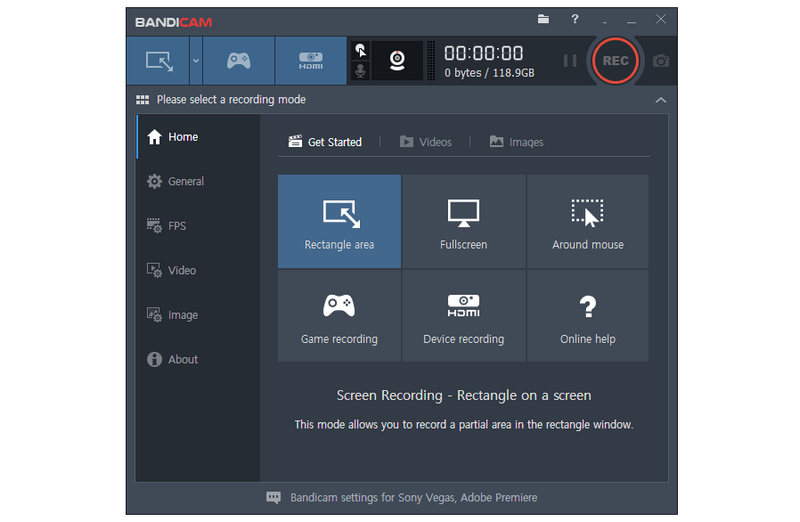Screen dimensions: 800x522
Task: Click the BANDICAM logo in title bar
Action: (173, 22)
